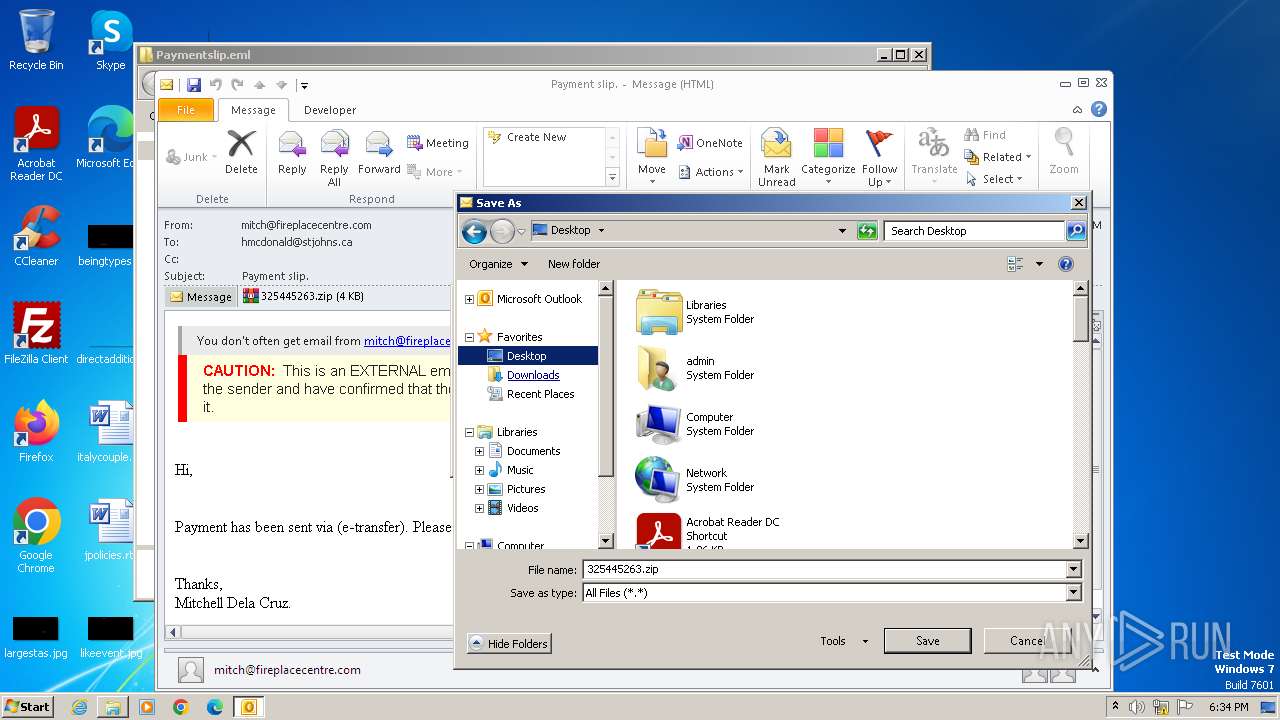Image resolution: width=1280 pixels, height=720 pixels.
Task: Collapse the Favorites tree node
Action: 469,337
